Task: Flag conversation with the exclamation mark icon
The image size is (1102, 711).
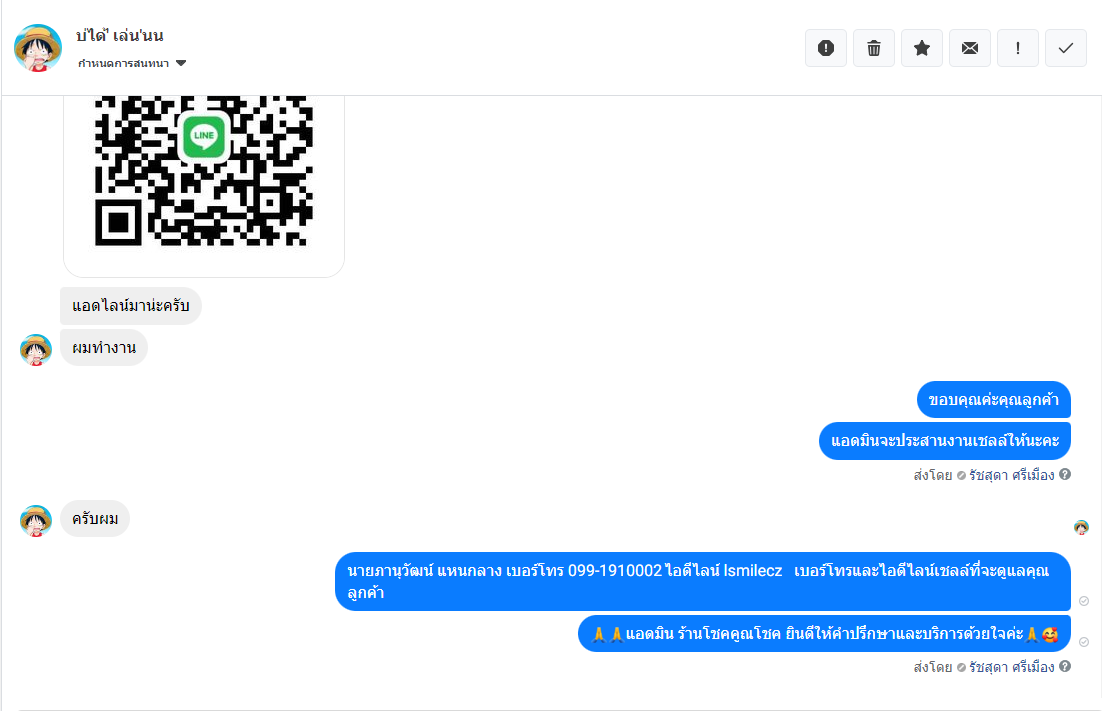Action: coord(1018,48)
